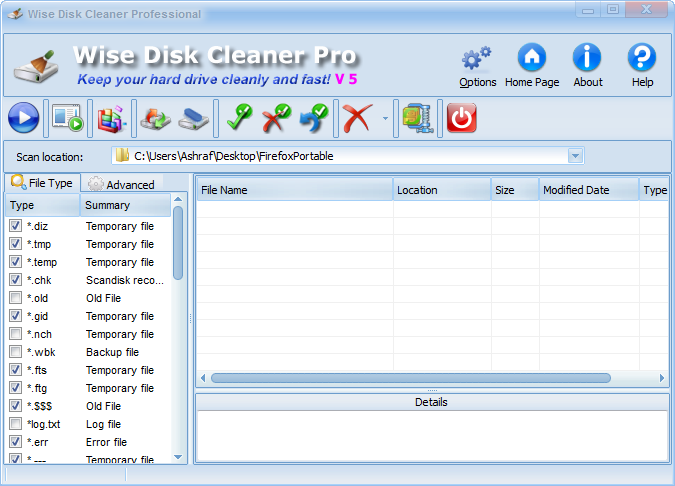
Task: Uncheck the *.diz file type
Action: [15, 226]
